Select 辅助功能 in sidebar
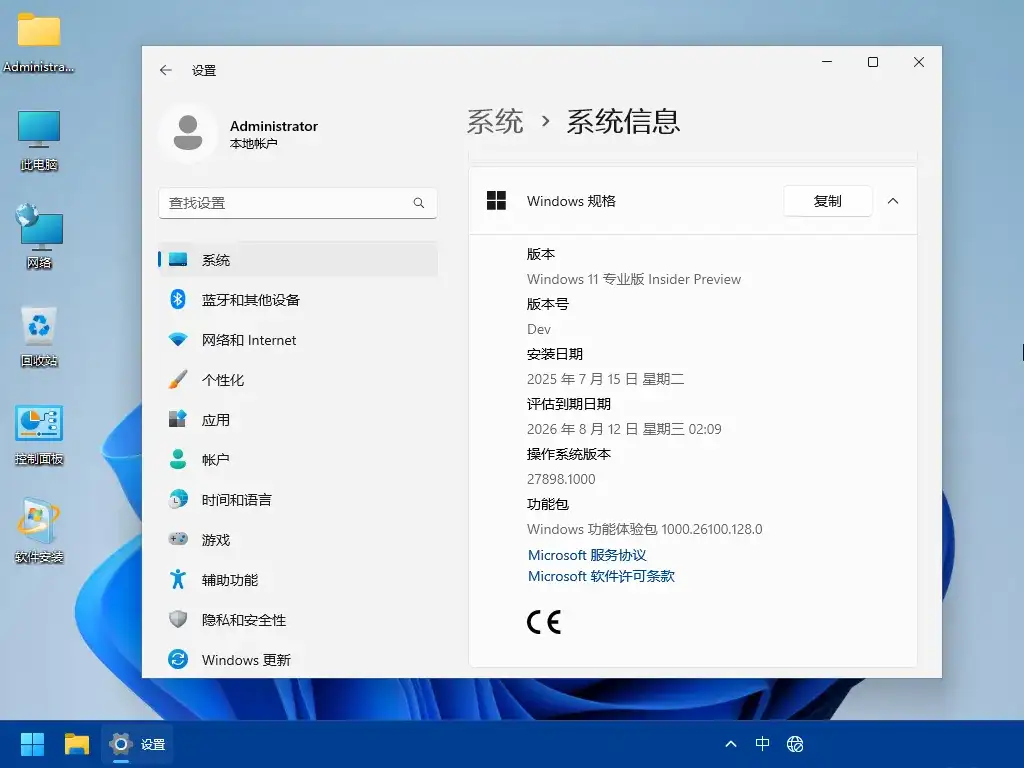The image size is (1024, 768). [x=298, y=579]
